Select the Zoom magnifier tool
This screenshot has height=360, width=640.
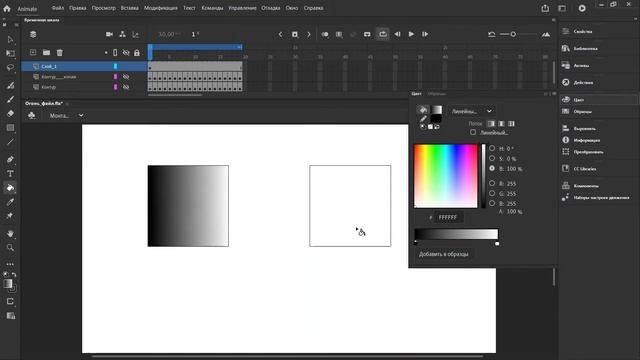point(10,247)
